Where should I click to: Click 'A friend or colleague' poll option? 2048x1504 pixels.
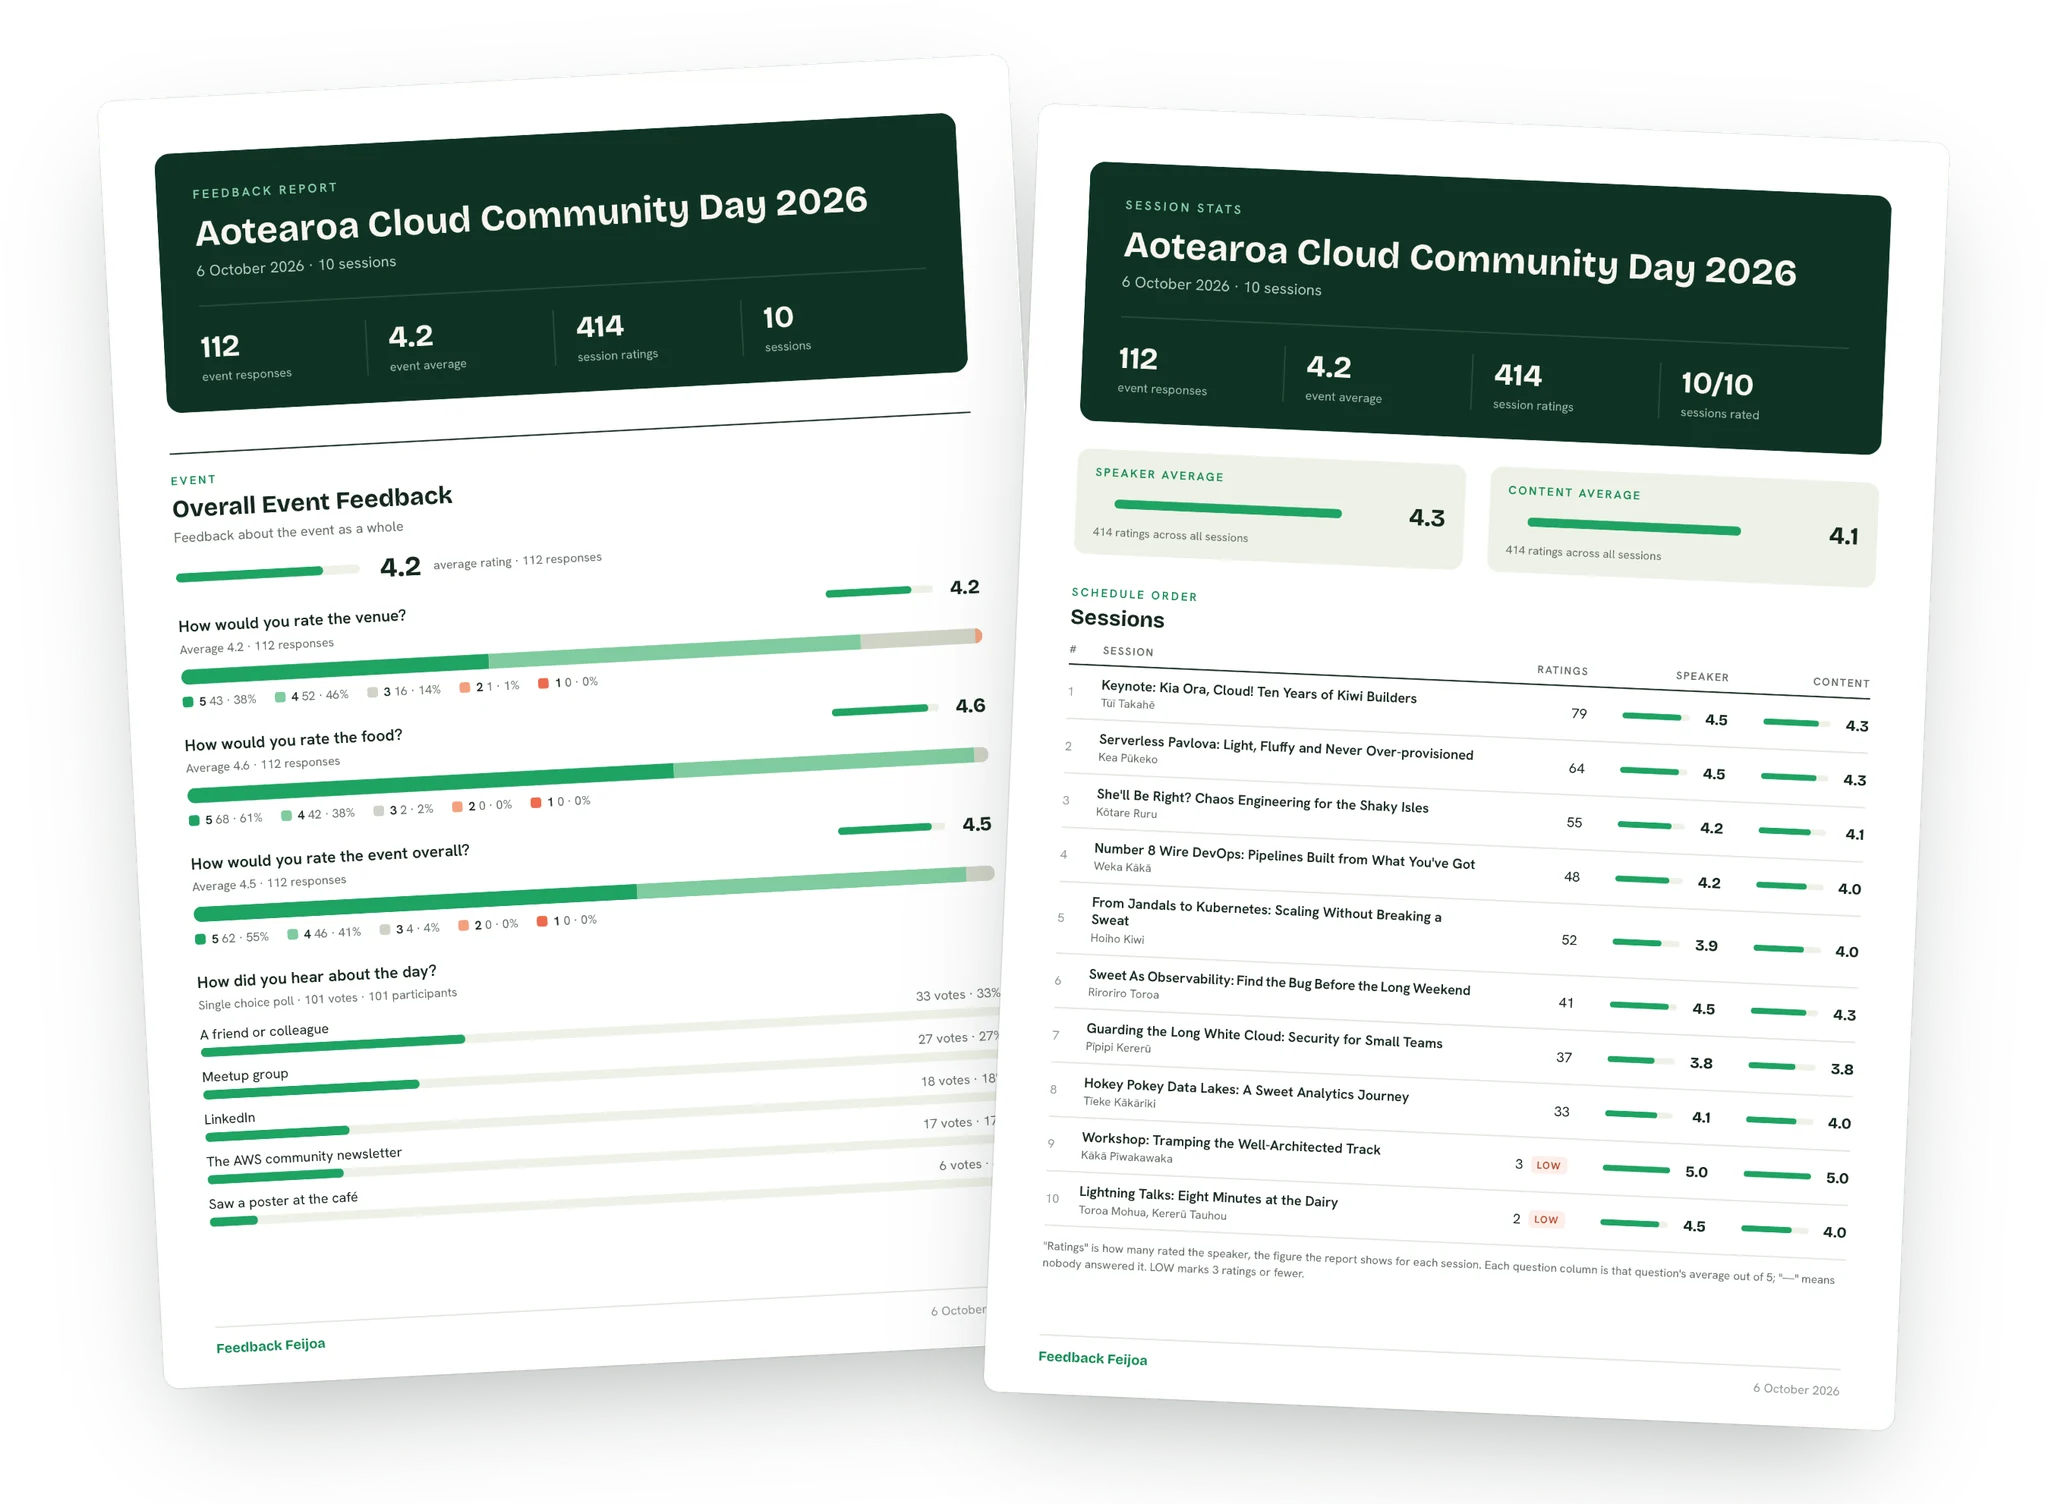(264, 1032)
